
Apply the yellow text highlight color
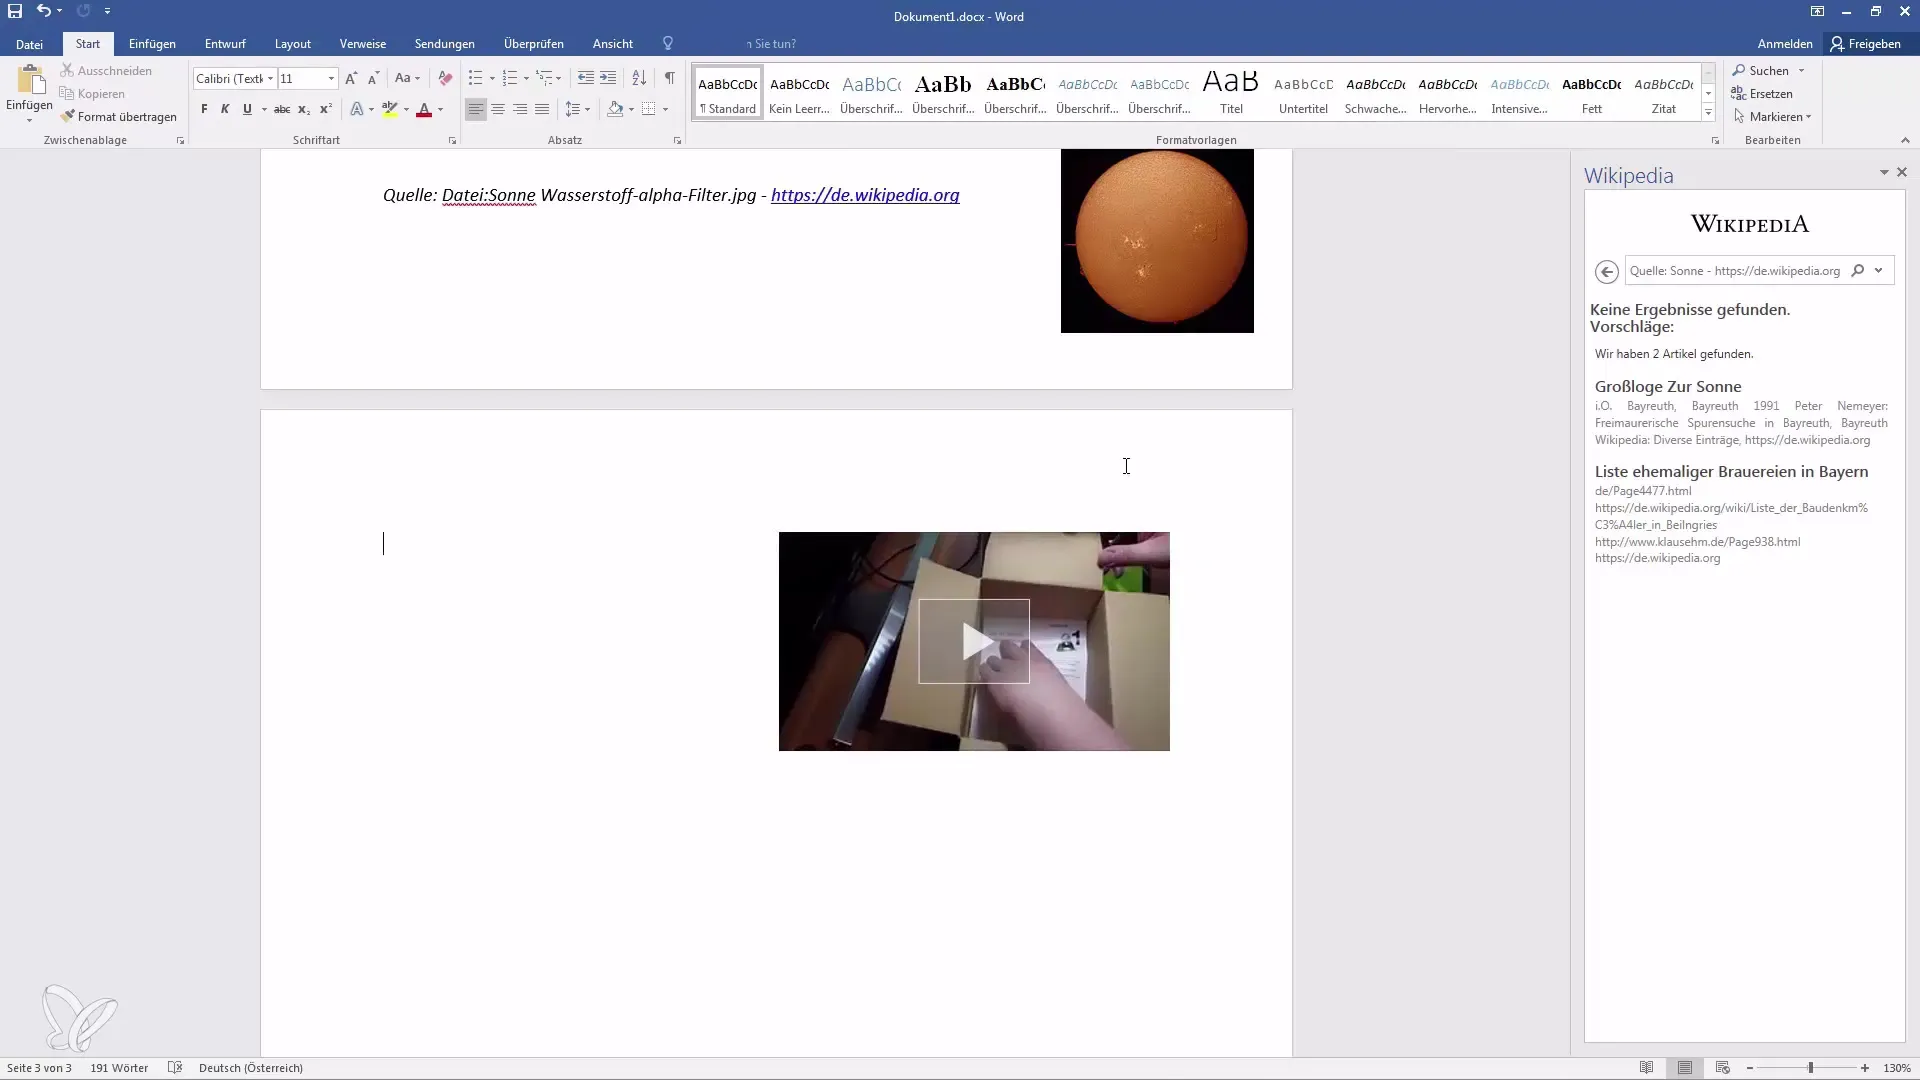390,109
